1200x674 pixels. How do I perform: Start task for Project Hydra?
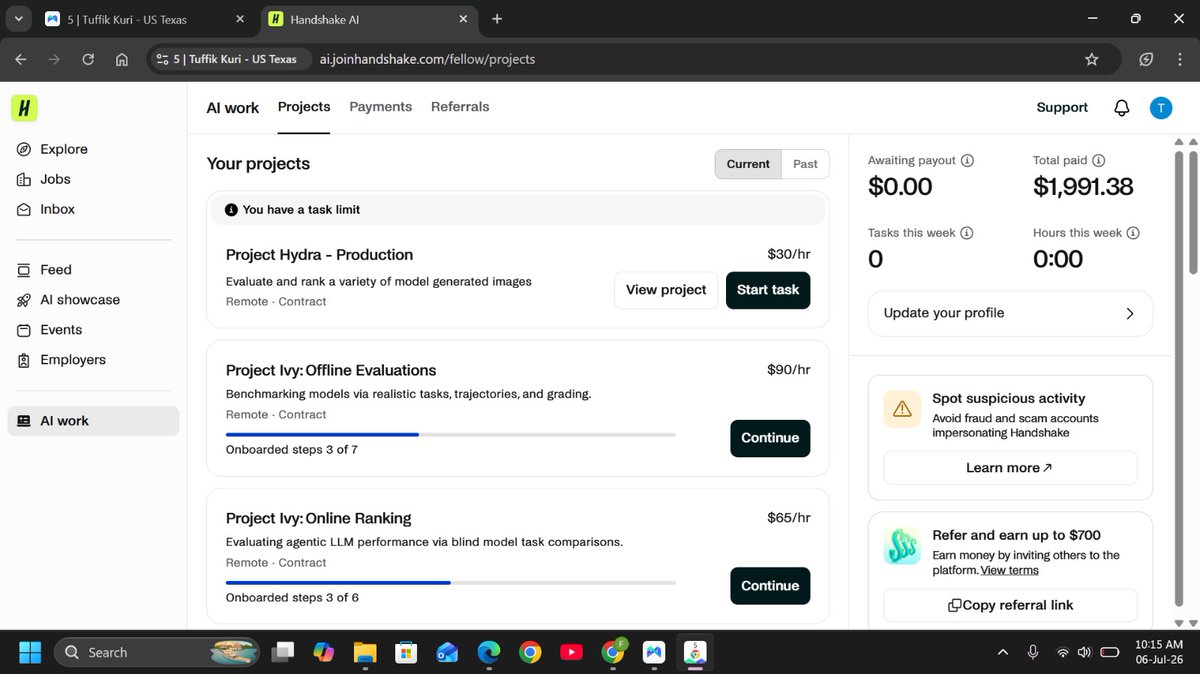(x=768, y=290)
